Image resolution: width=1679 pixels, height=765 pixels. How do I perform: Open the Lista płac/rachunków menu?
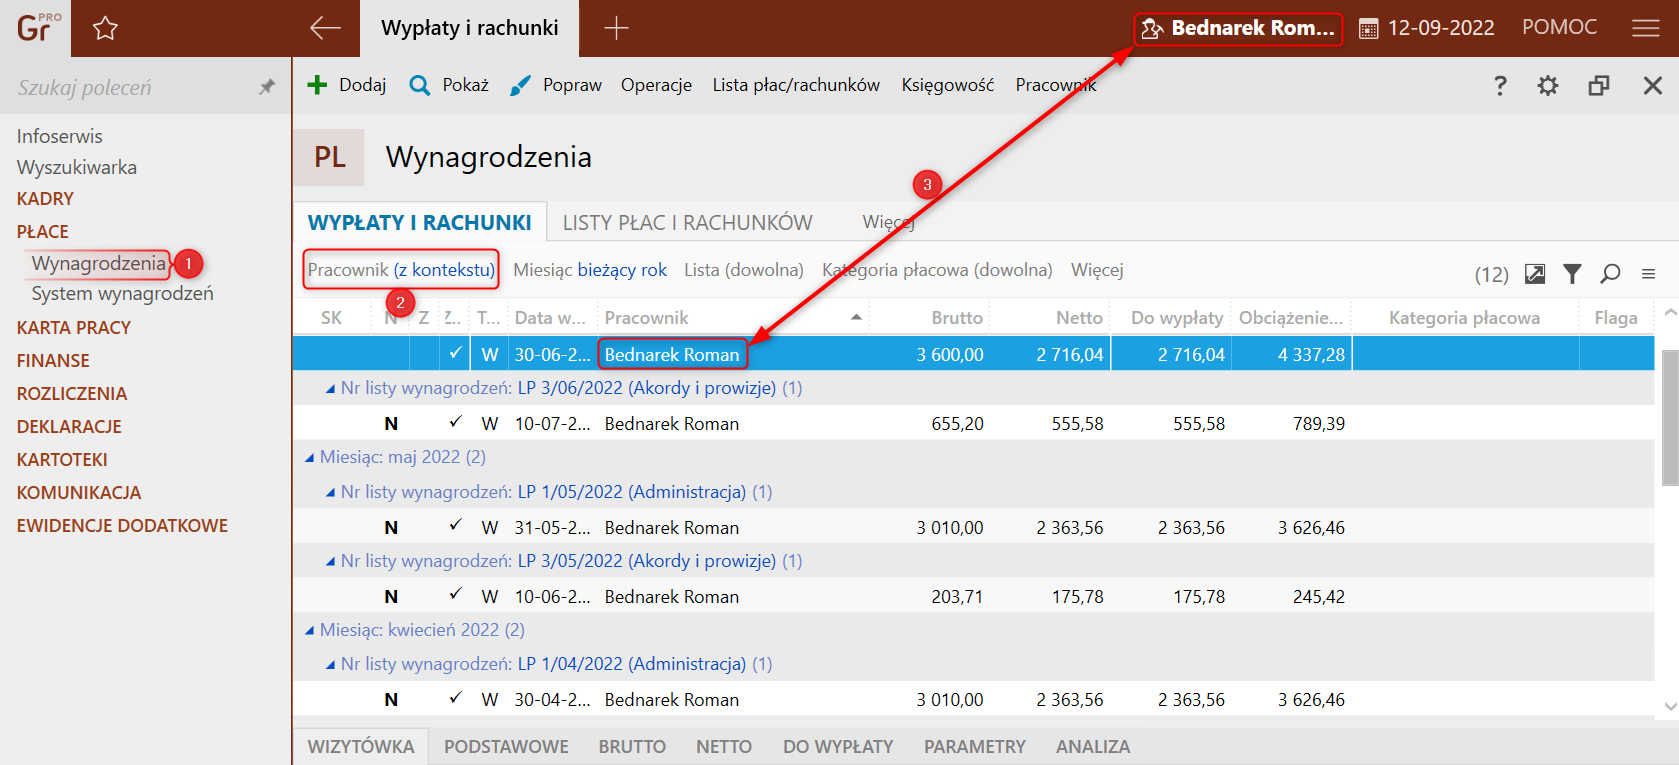pos(796,85)
